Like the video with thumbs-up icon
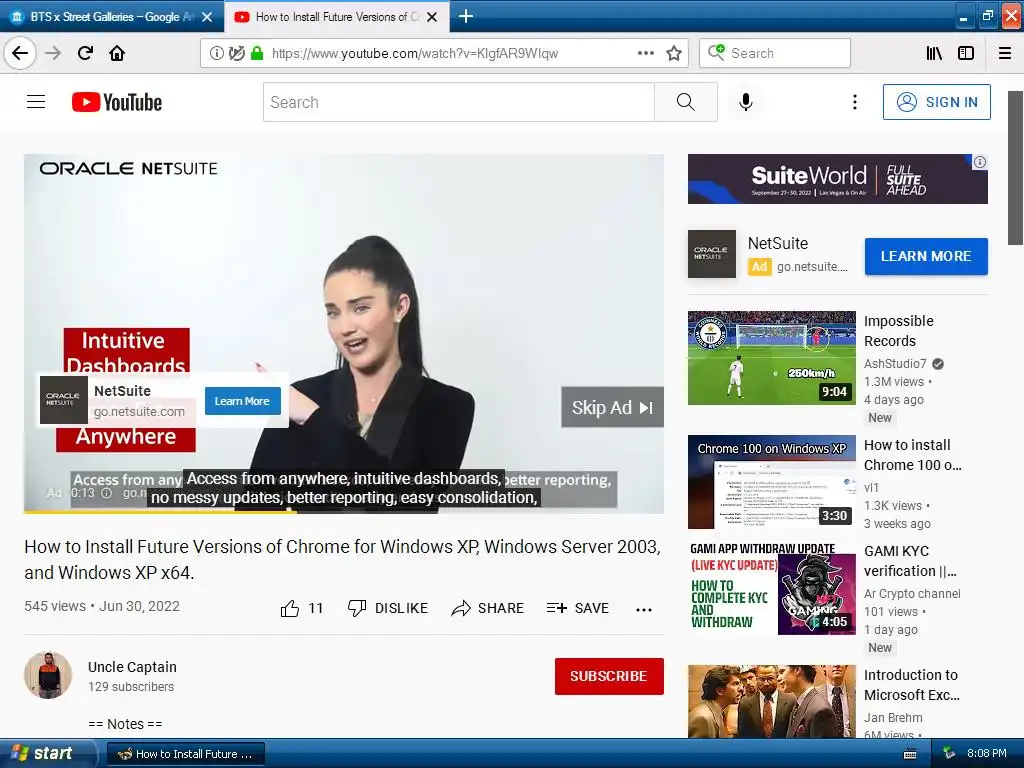1024x768 pixels. [x=290, y=608]
